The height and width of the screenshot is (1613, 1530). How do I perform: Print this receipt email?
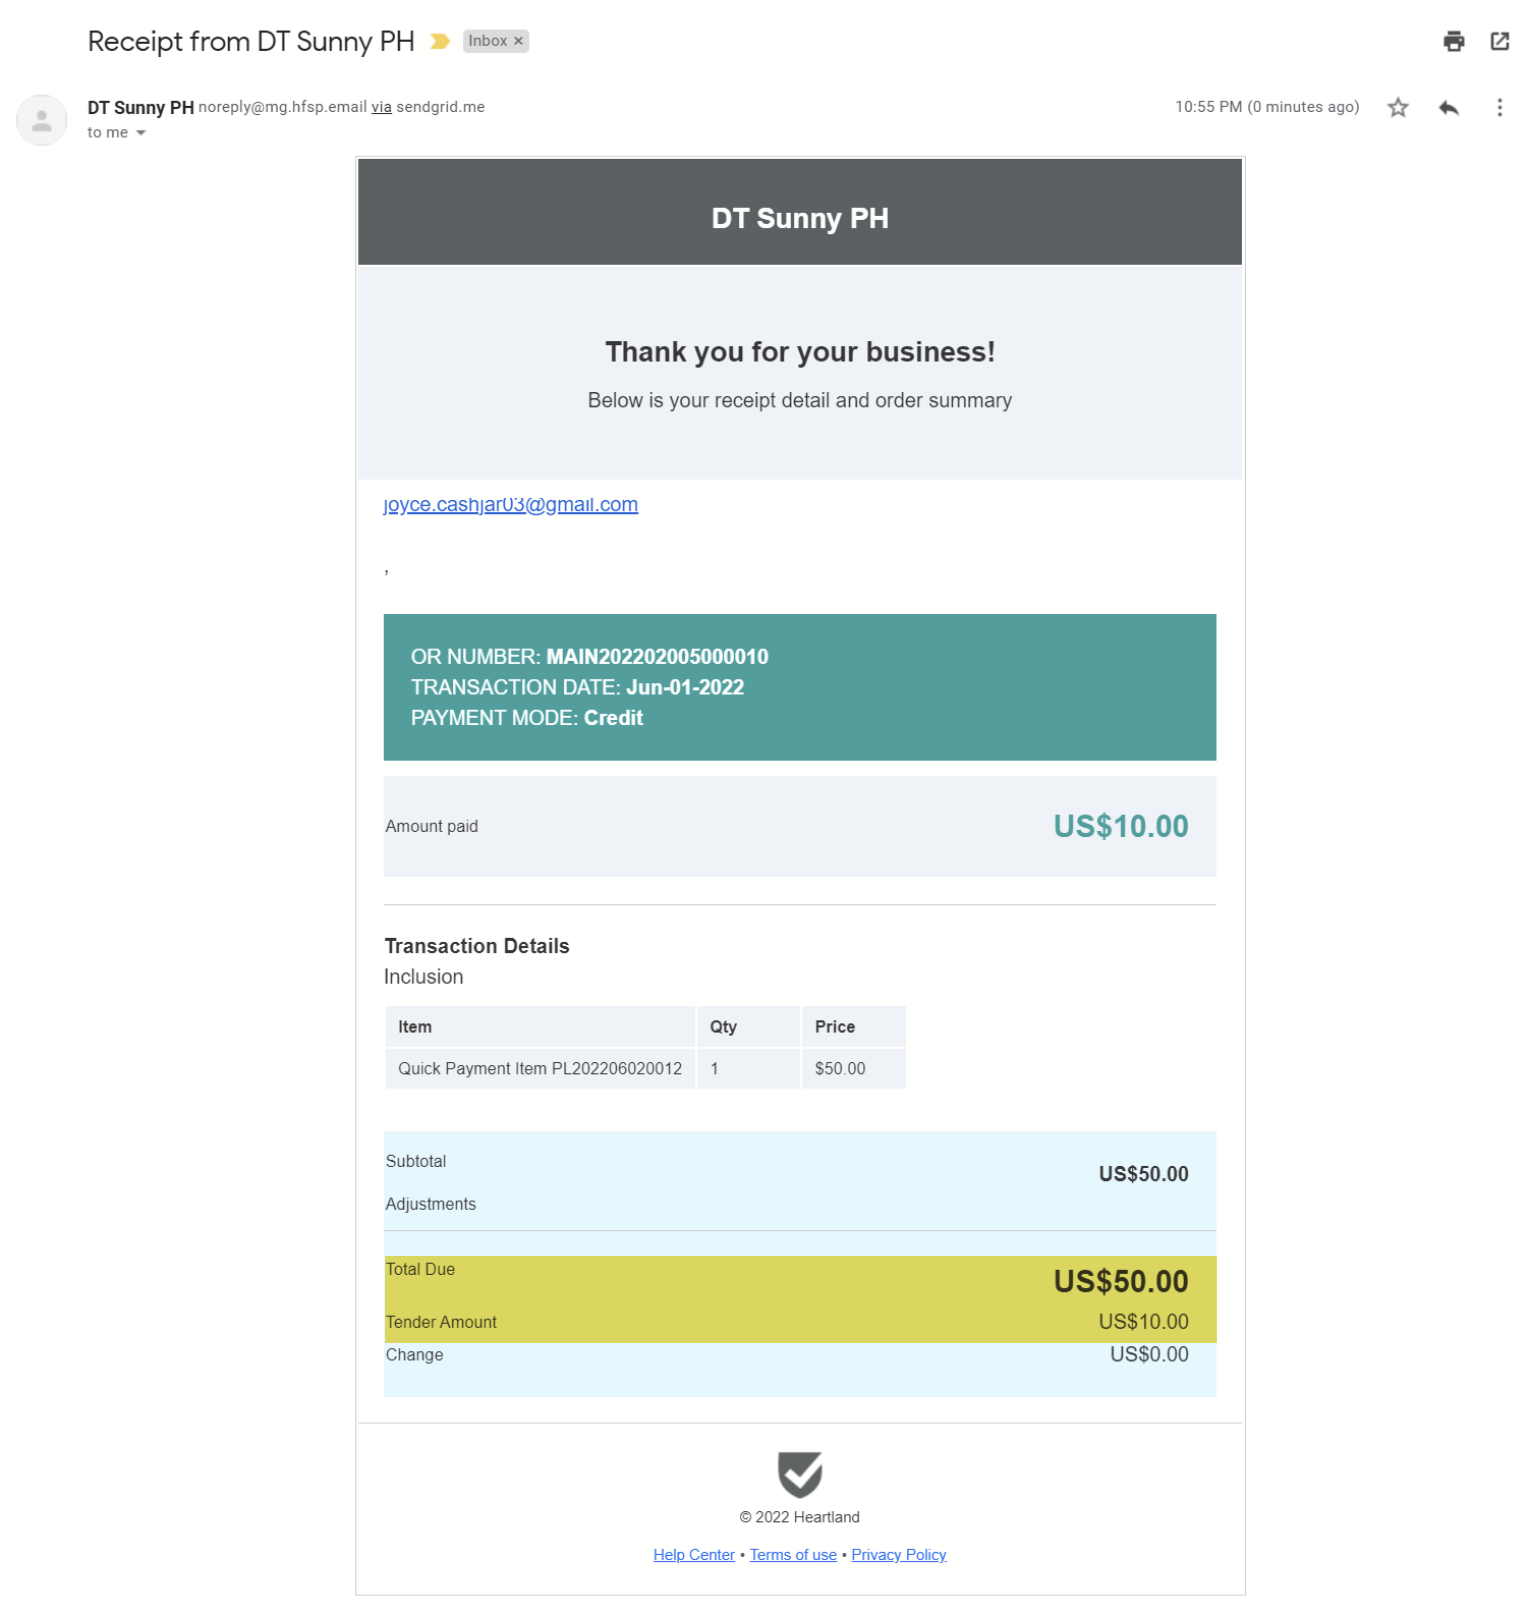click(1453, 41)
